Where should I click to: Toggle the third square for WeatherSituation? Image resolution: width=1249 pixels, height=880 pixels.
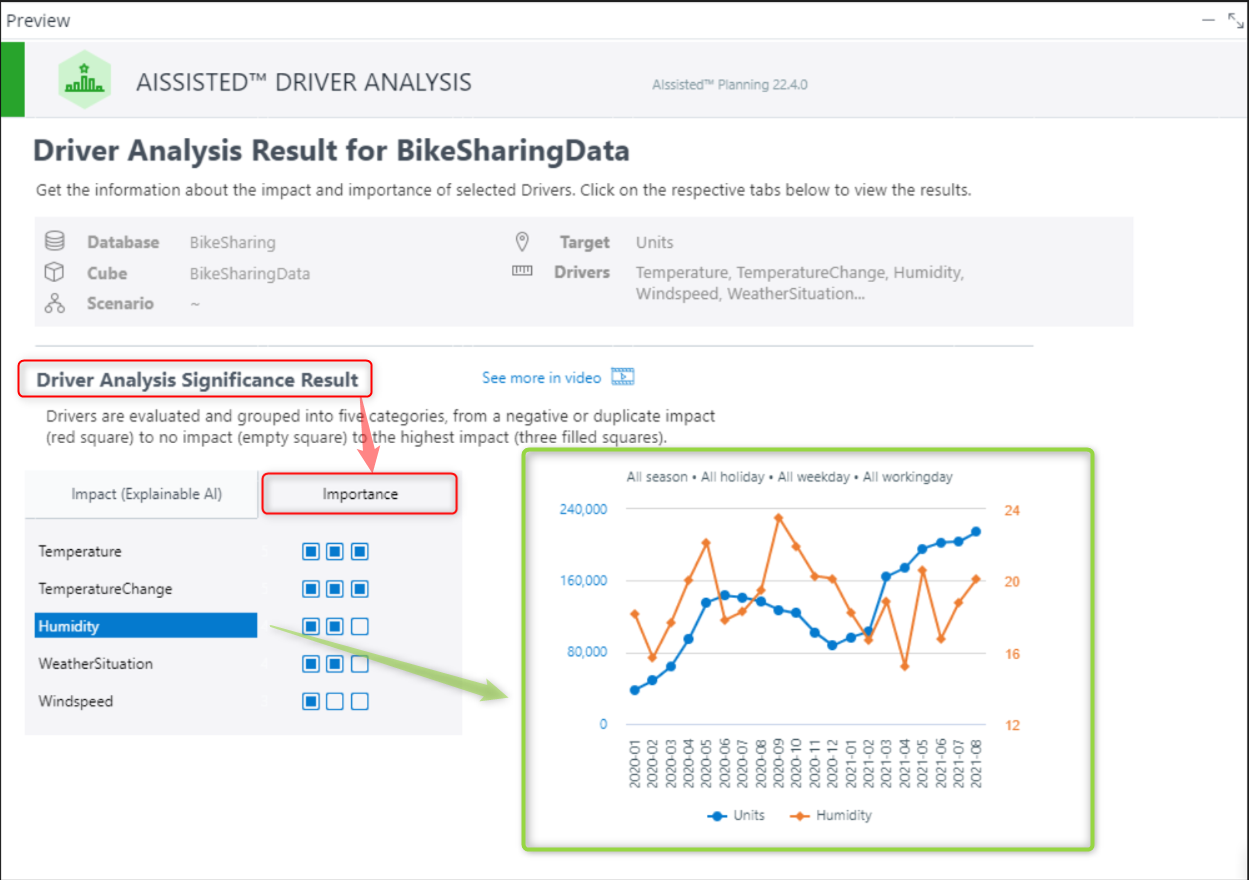pos(358,663)
